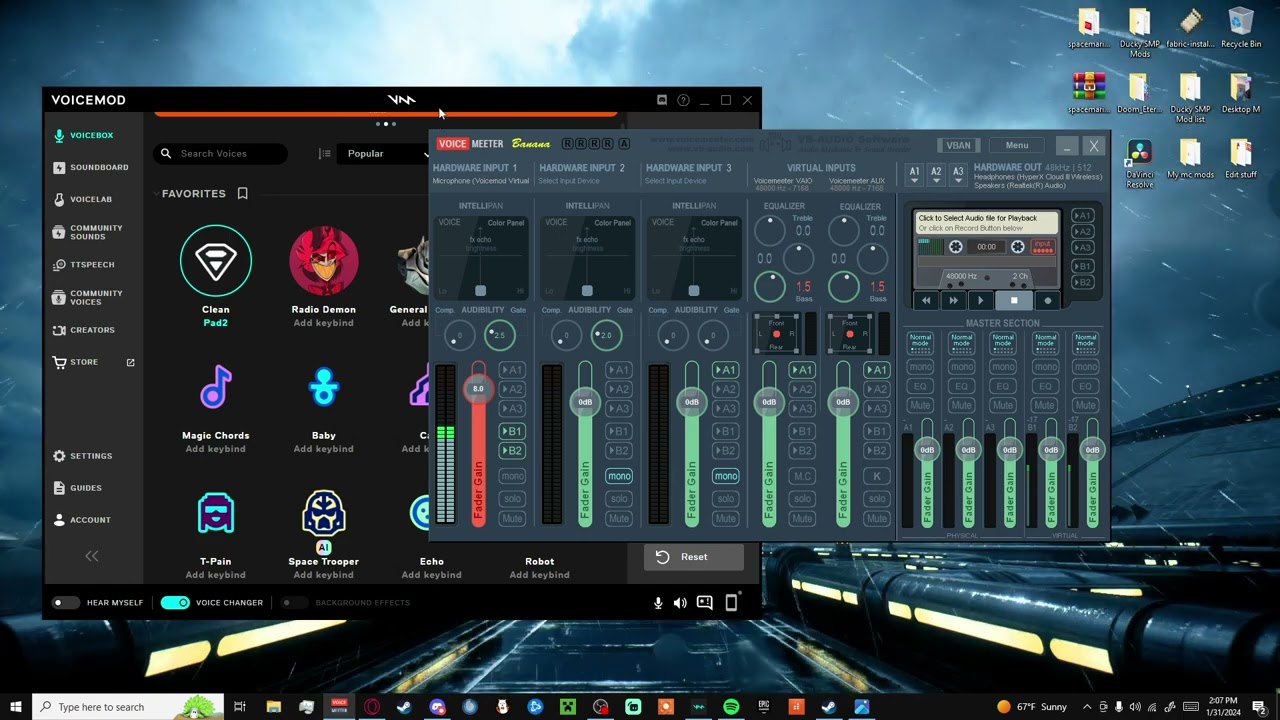Open the A1 hardware output device dropdown
This screenshot has width=1280, height=720.
(914, 175)
